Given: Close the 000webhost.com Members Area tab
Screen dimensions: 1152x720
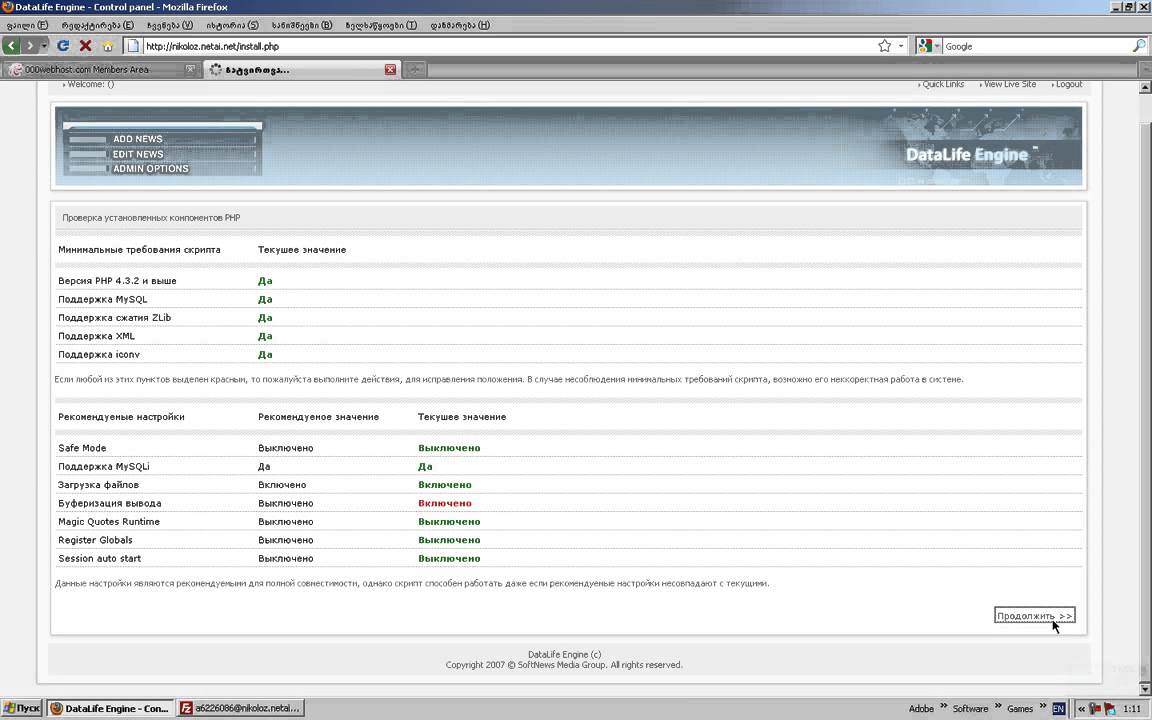Looking at the screenshot, I should pos(190,70).
